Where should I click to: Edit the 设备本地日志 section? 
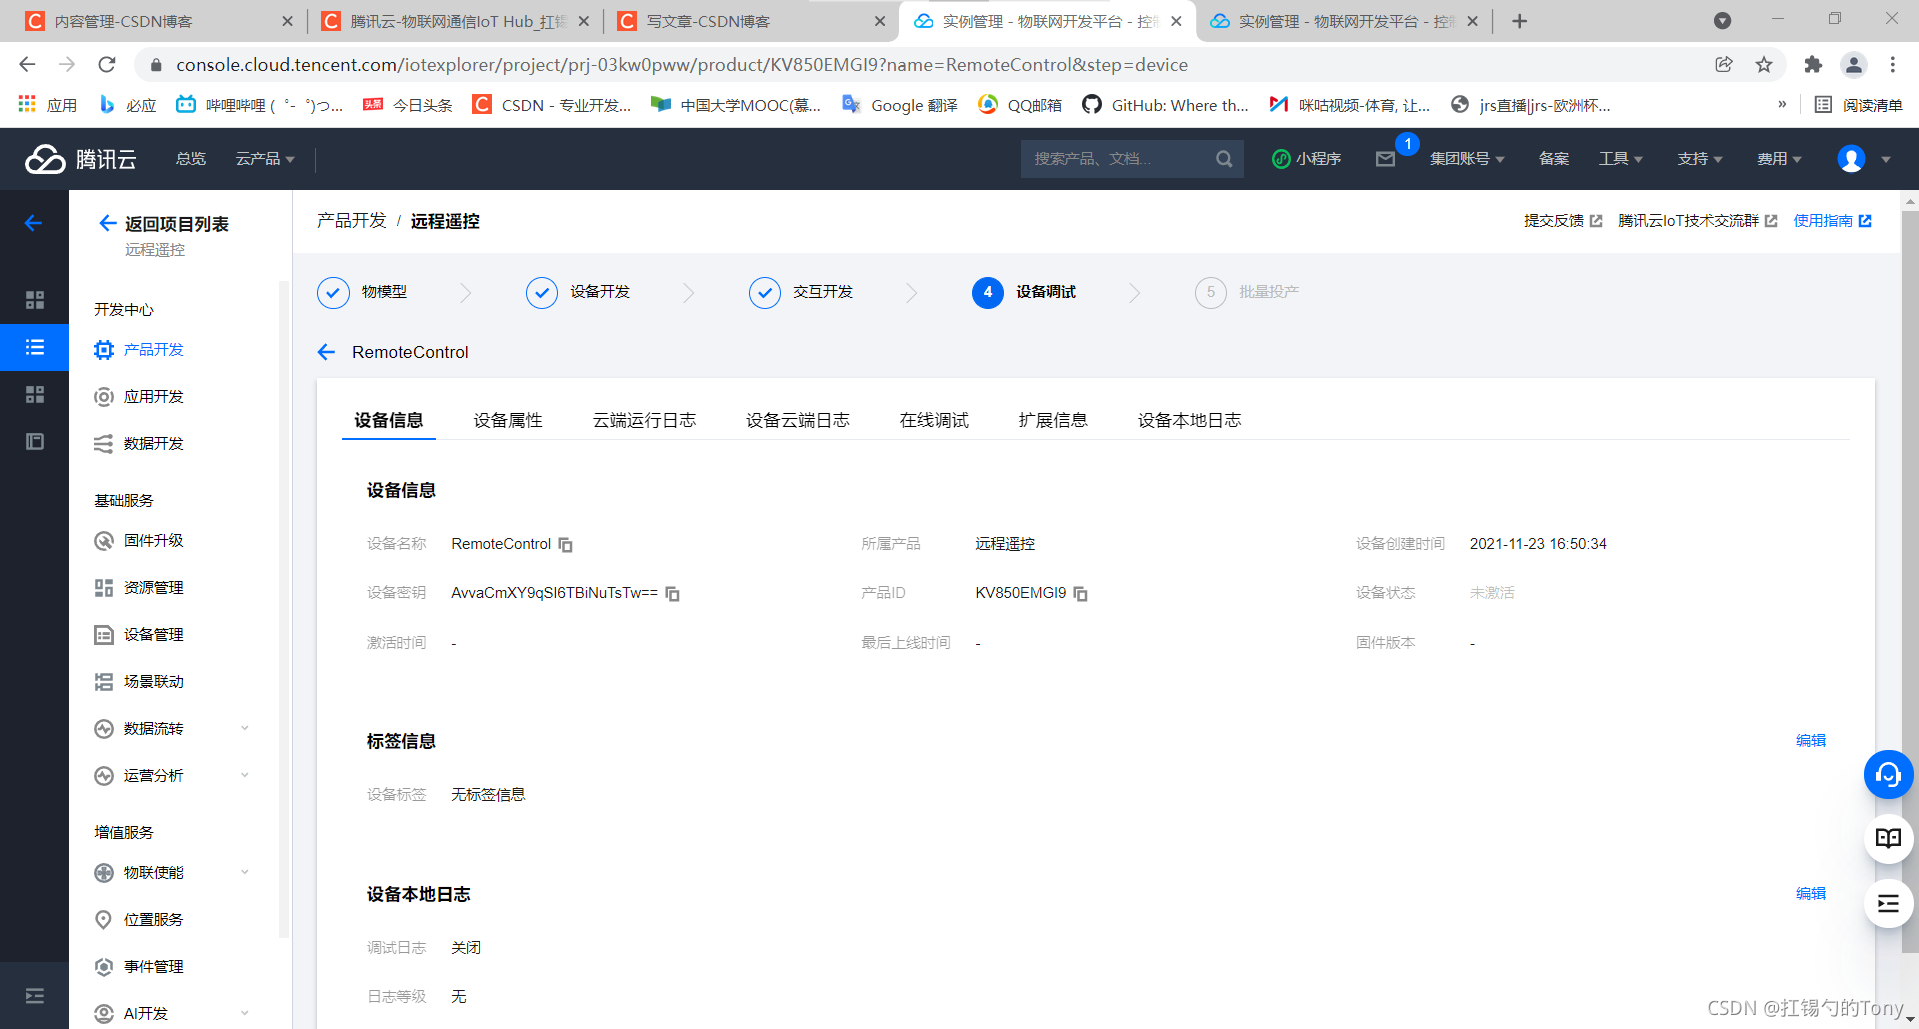(1811, 894)
